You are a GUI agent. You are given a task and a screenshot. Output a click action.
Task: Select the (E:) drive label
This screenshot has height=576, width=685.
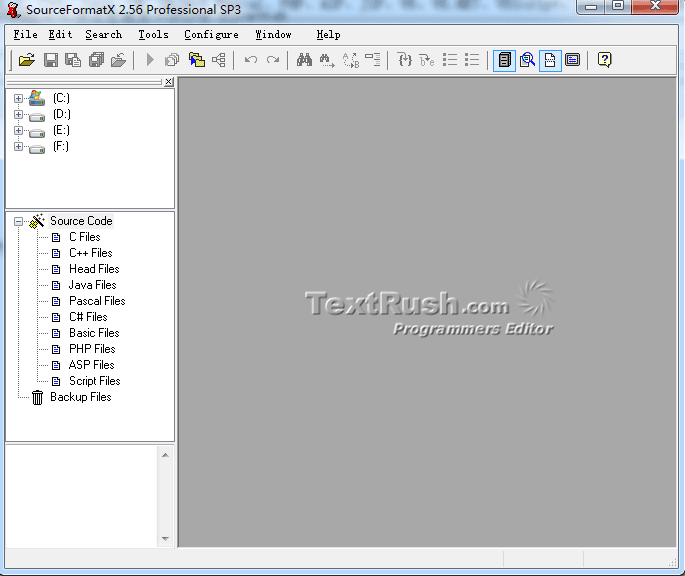tap(61, 130)
